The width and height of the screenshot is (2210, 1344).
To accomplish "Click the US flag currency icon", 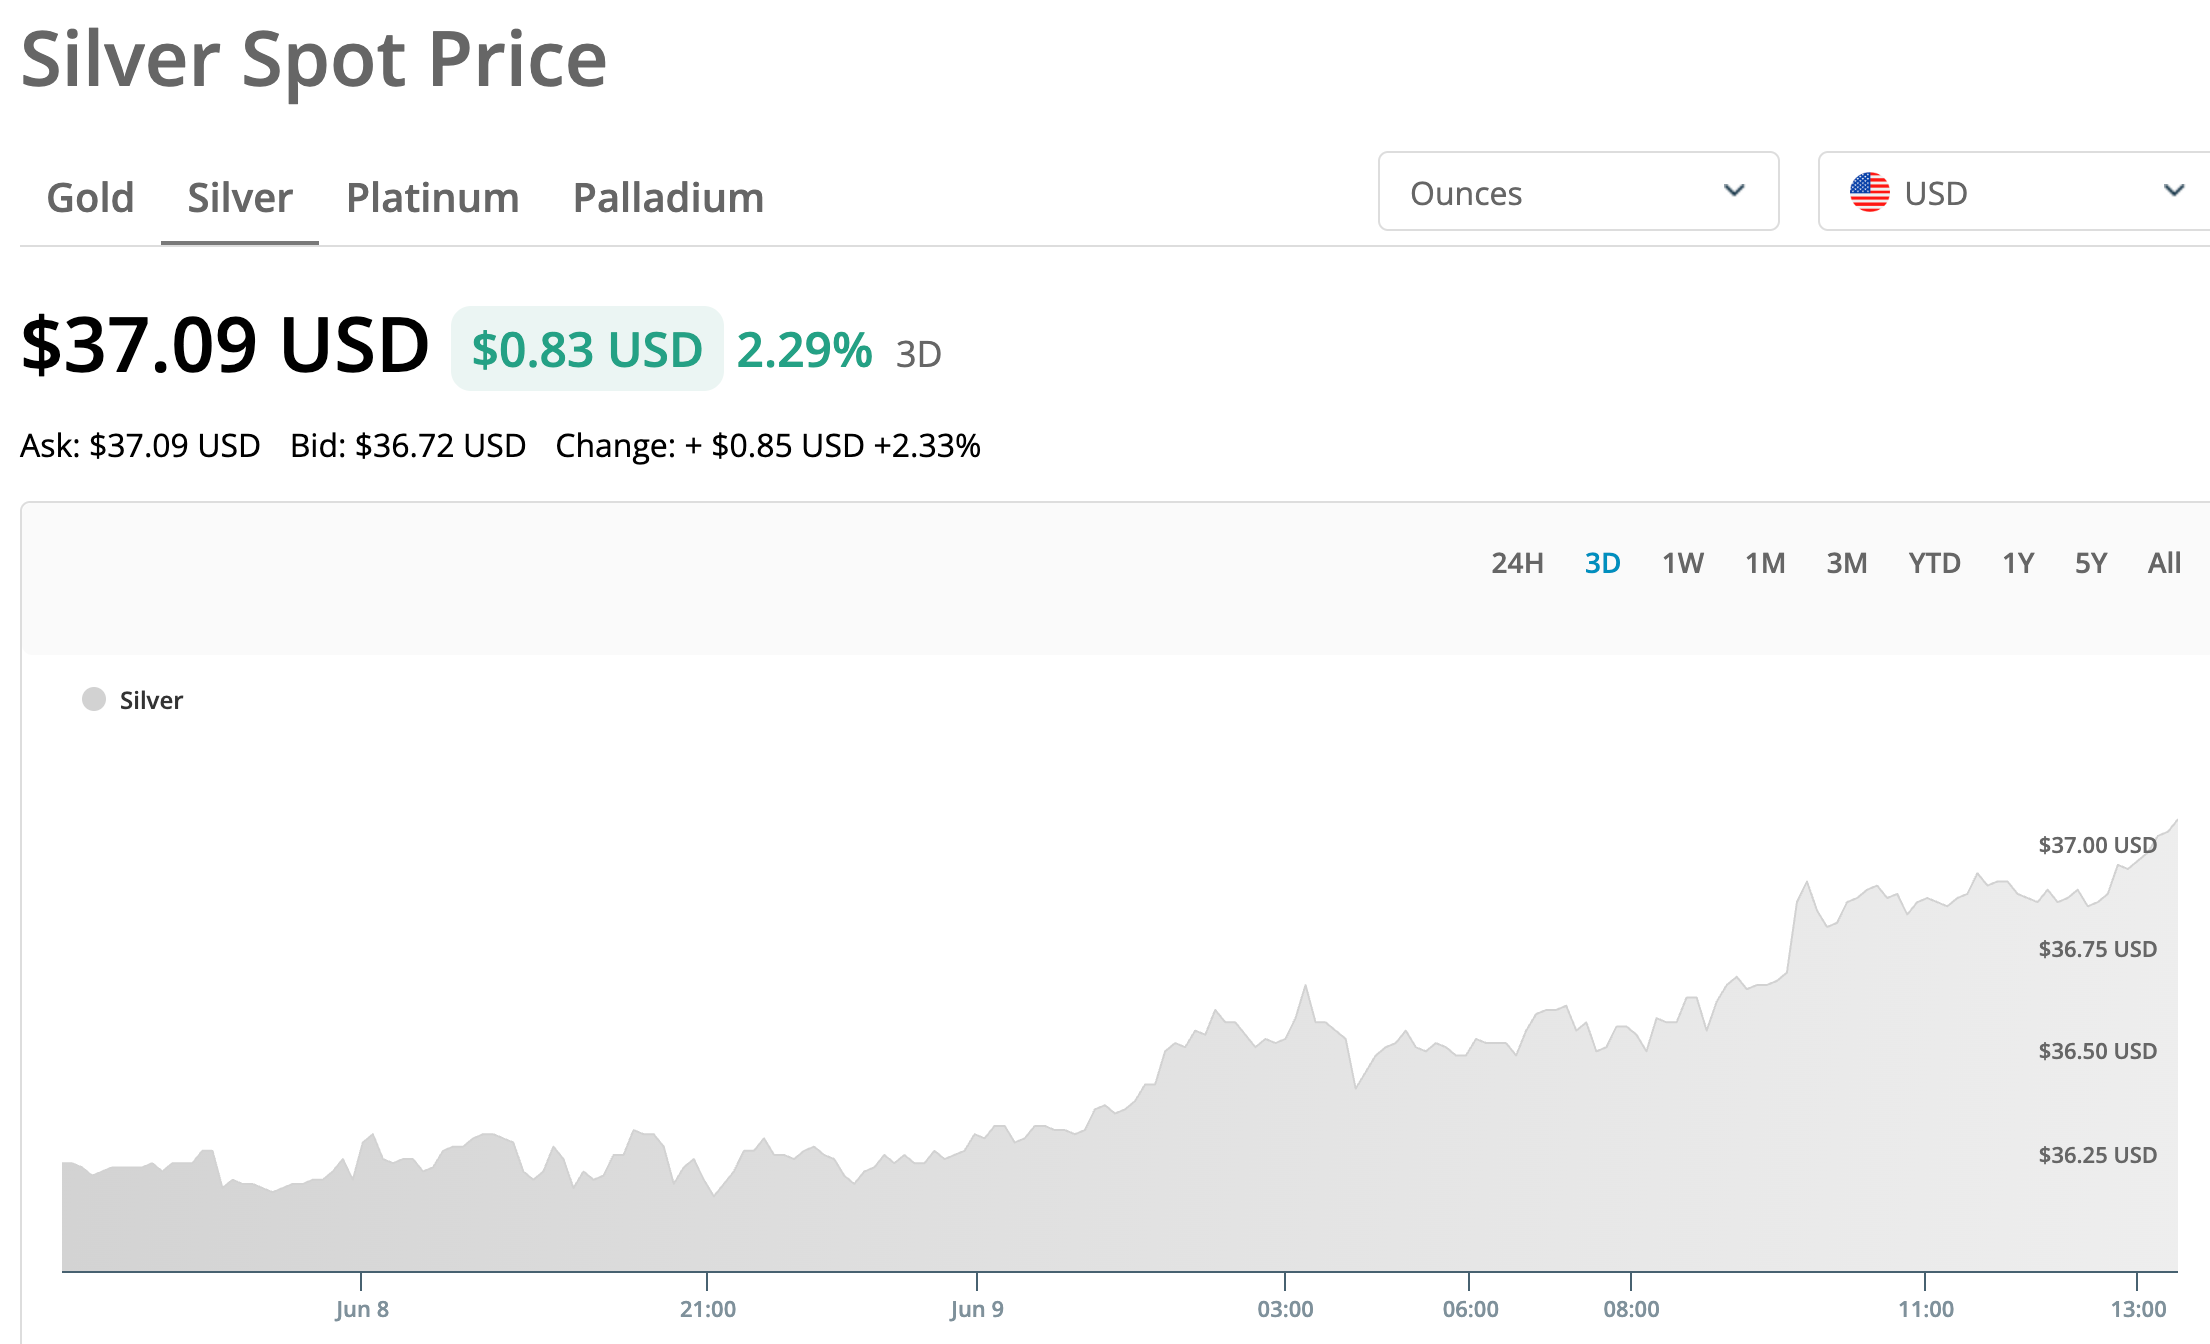I will point(1869,192).
